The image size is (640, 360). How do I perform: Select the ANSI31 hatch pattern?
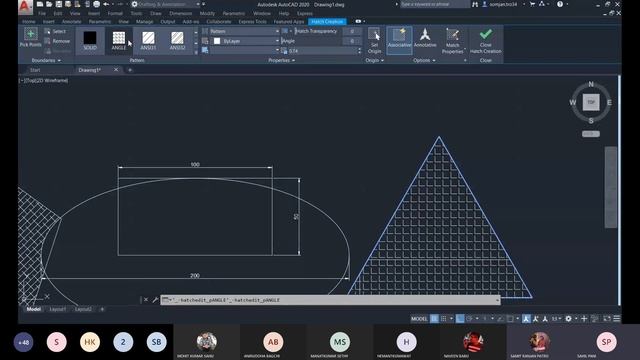[148, 40]
